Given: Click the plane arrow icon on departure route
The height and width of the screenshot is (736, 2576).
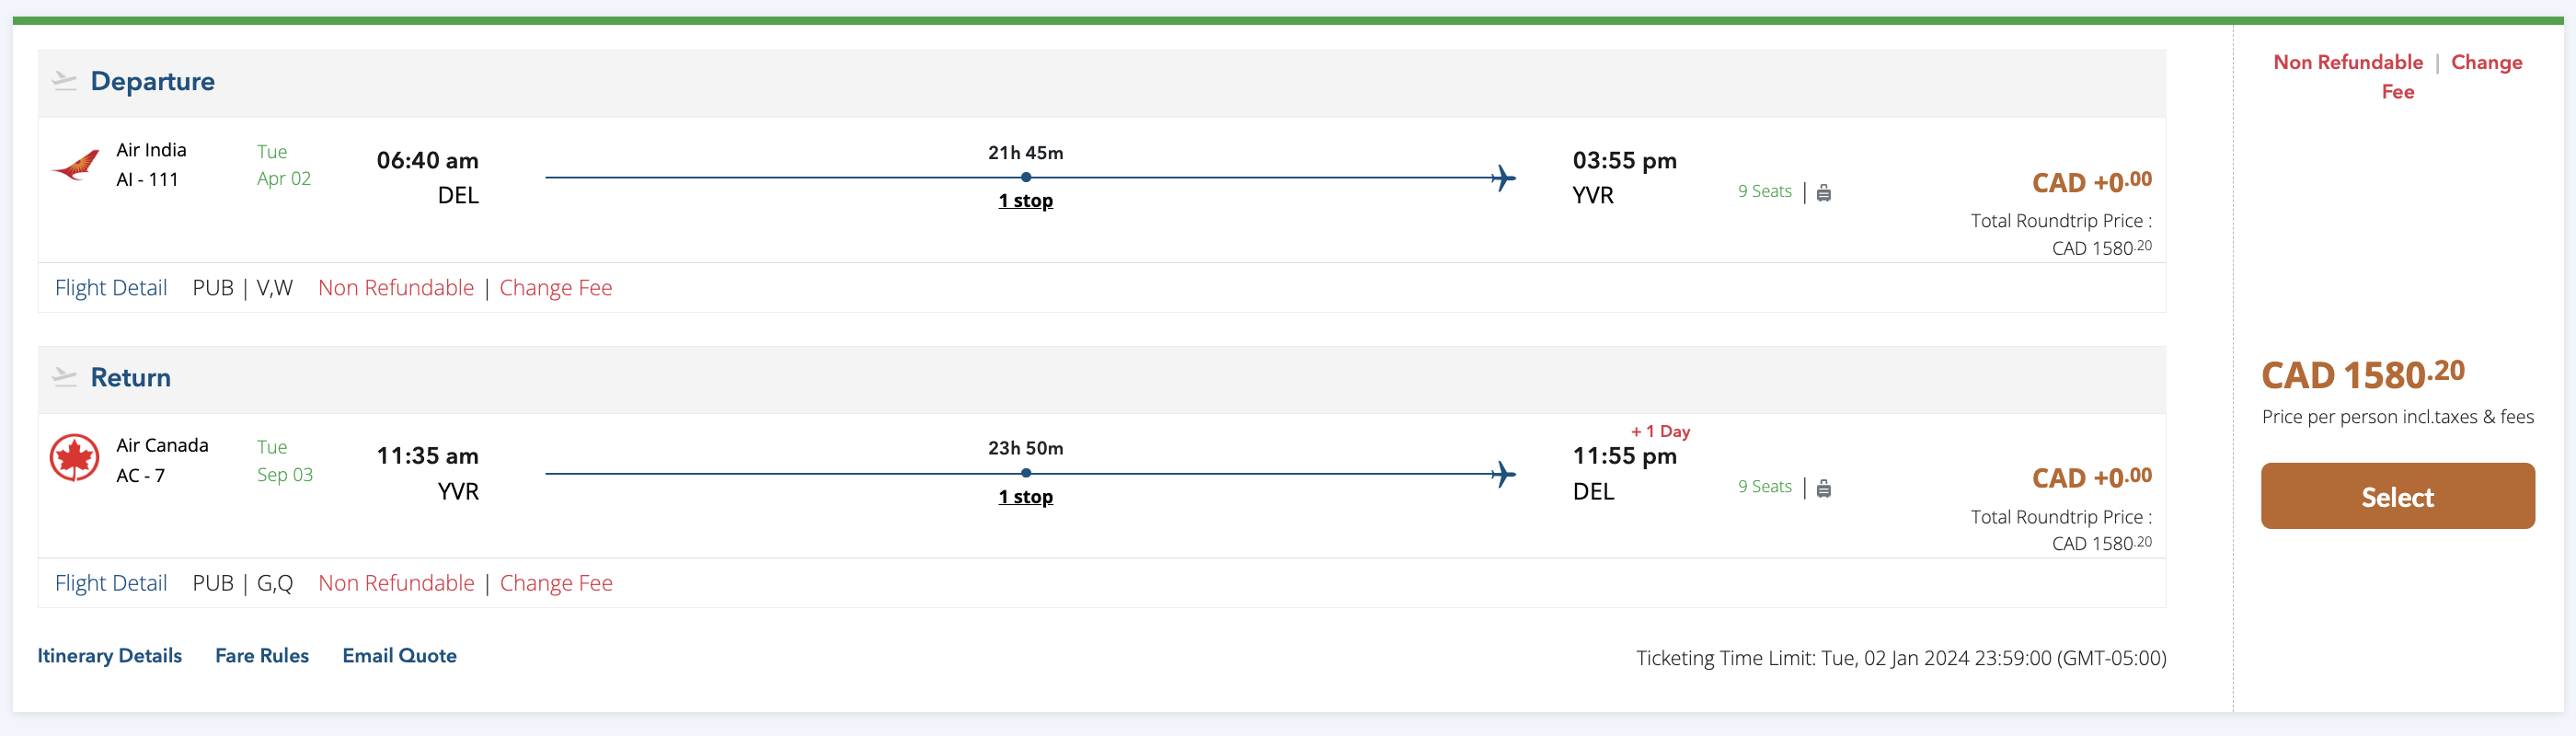Looking at the screenshot, I should 1503,178.
